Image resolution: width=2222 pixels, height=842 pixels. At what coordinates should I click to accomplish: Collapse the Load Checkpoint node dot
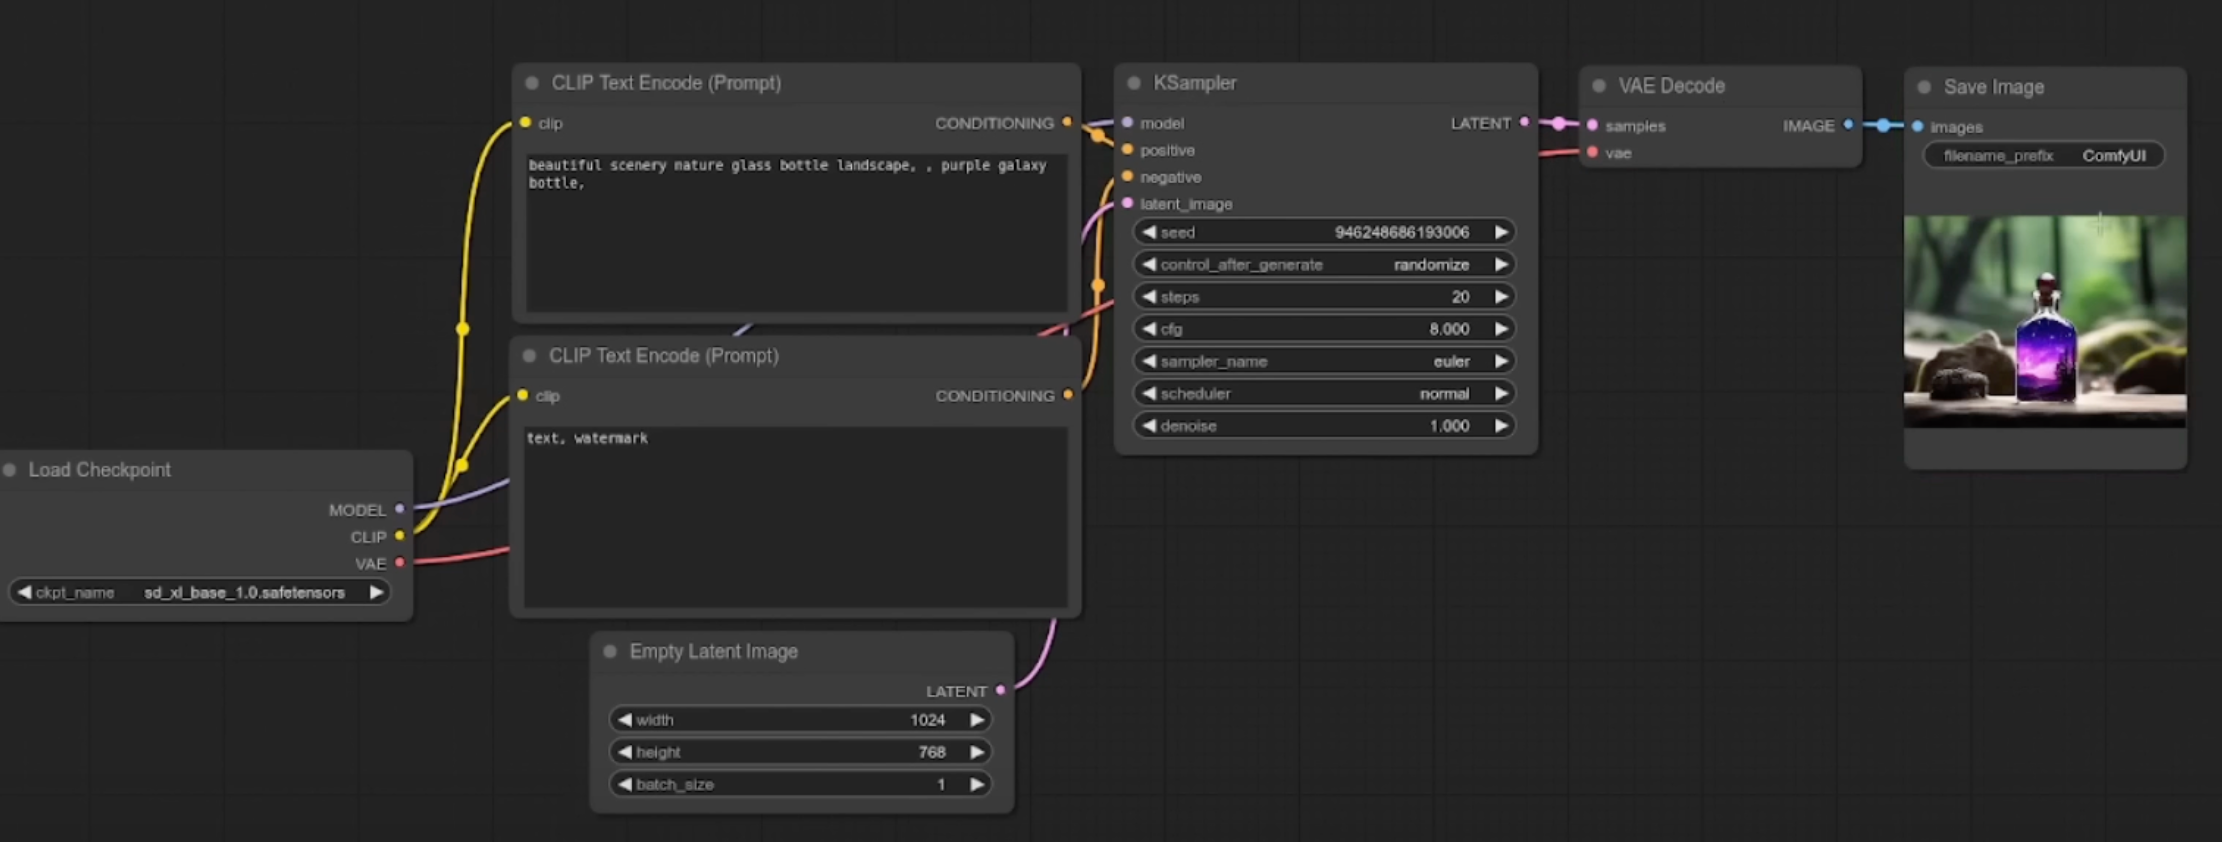tap(10, 469)
